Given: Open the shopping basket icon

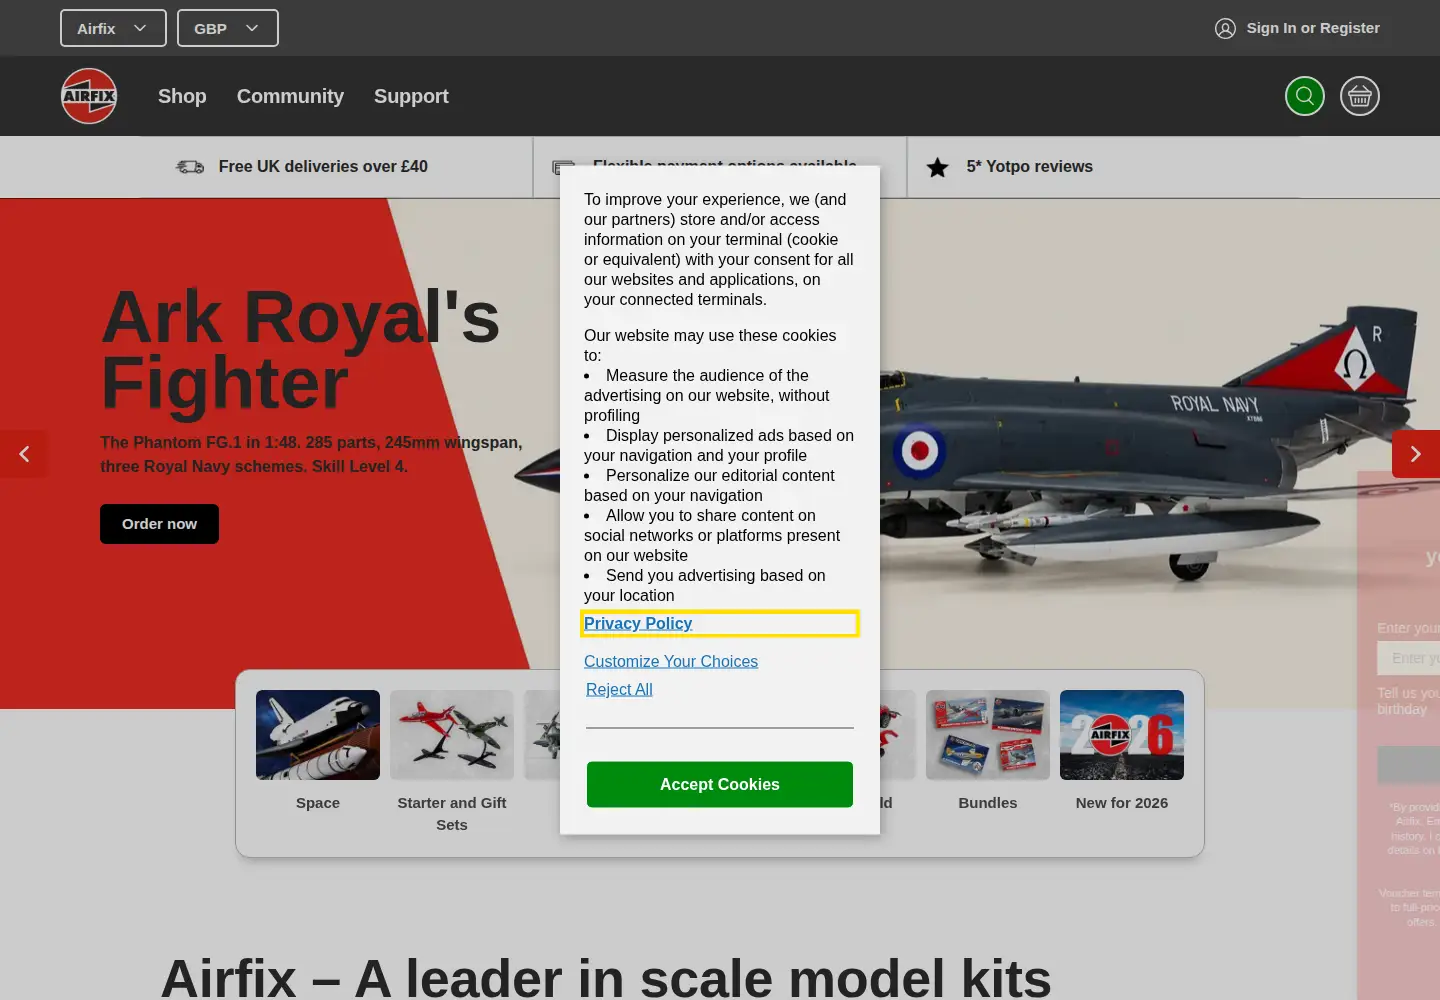Looking at the screenshot, I should pos(1360,96).
